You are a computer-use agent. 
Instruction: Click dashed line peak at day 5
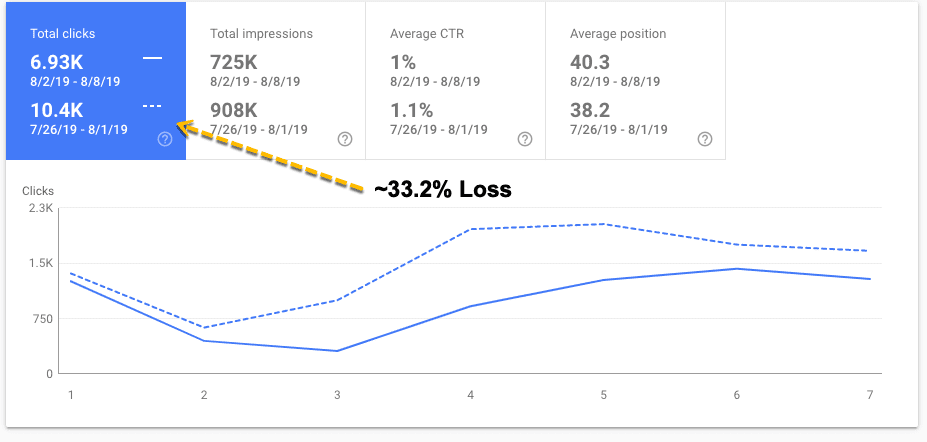604,224
